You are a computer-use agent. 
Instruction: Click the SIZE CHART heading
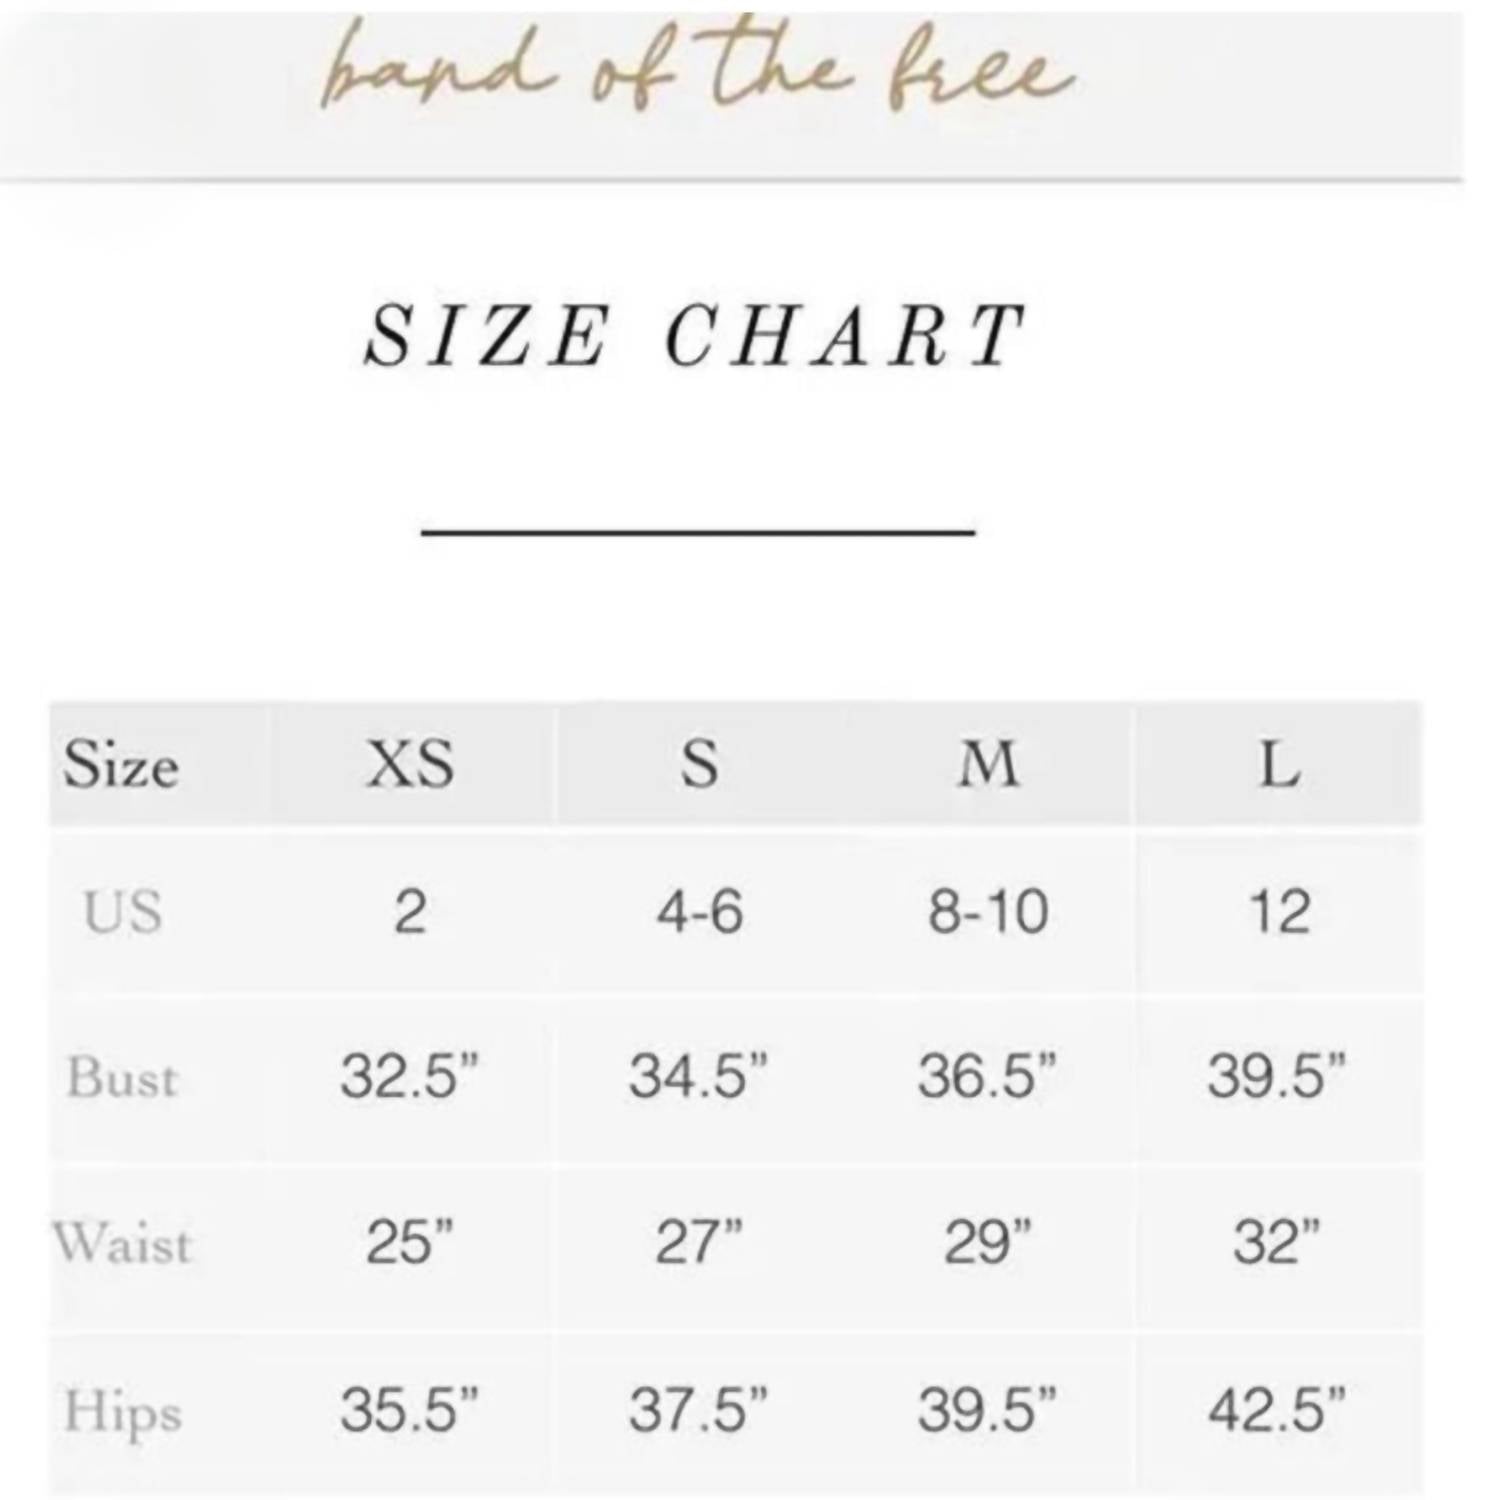click(x=694, y=335)
